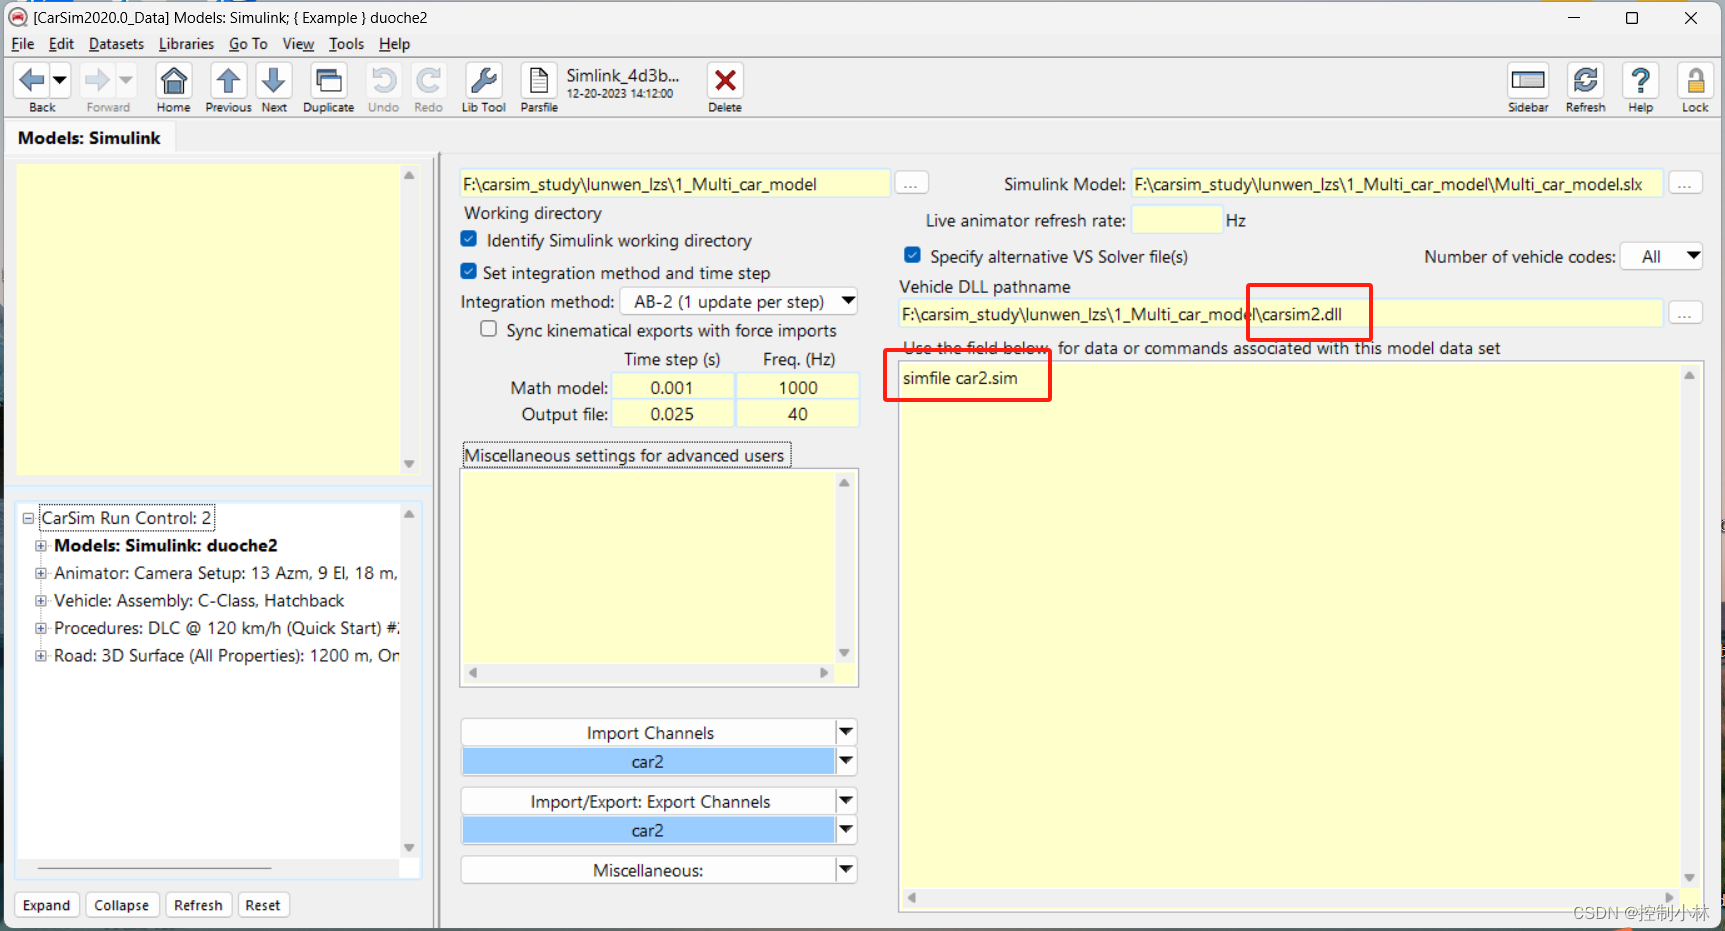Viewport: 1725px width, 931px height.
Task: Click the Miscellaneous settings horizontal scrollbar
Action: 648,673
